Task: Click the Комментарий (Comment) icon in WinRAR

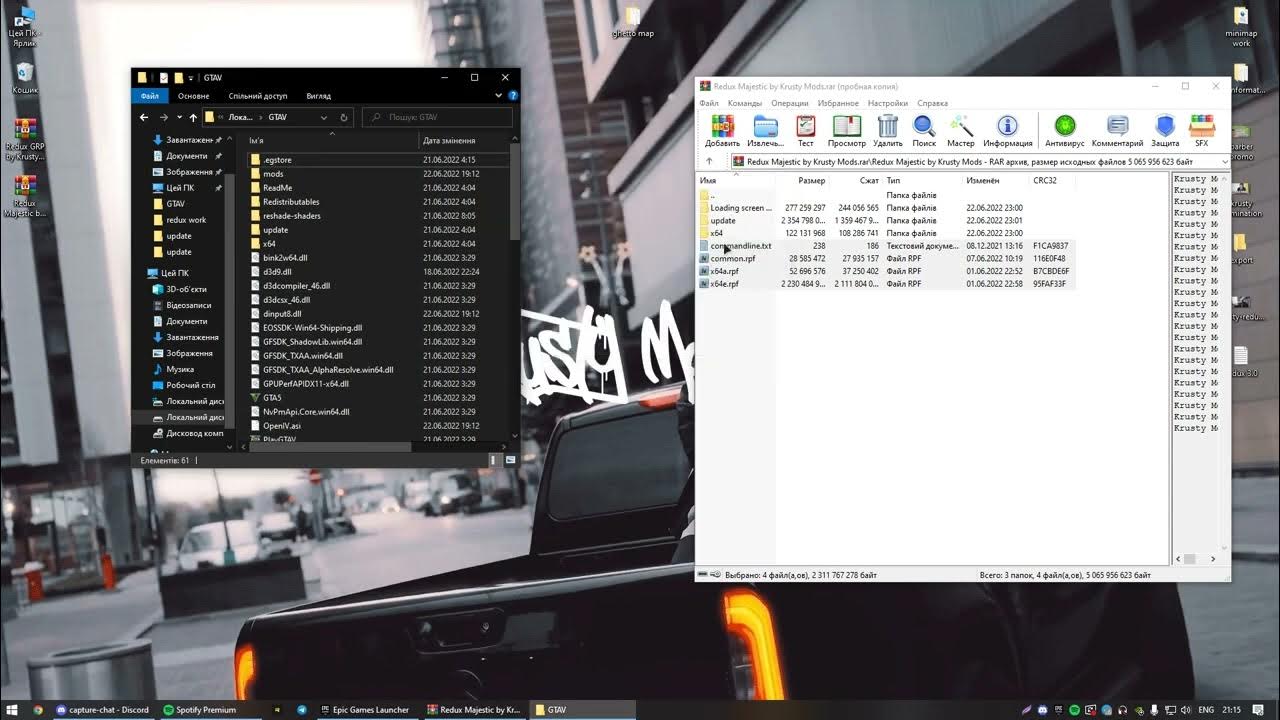Action: (1117, 130)
